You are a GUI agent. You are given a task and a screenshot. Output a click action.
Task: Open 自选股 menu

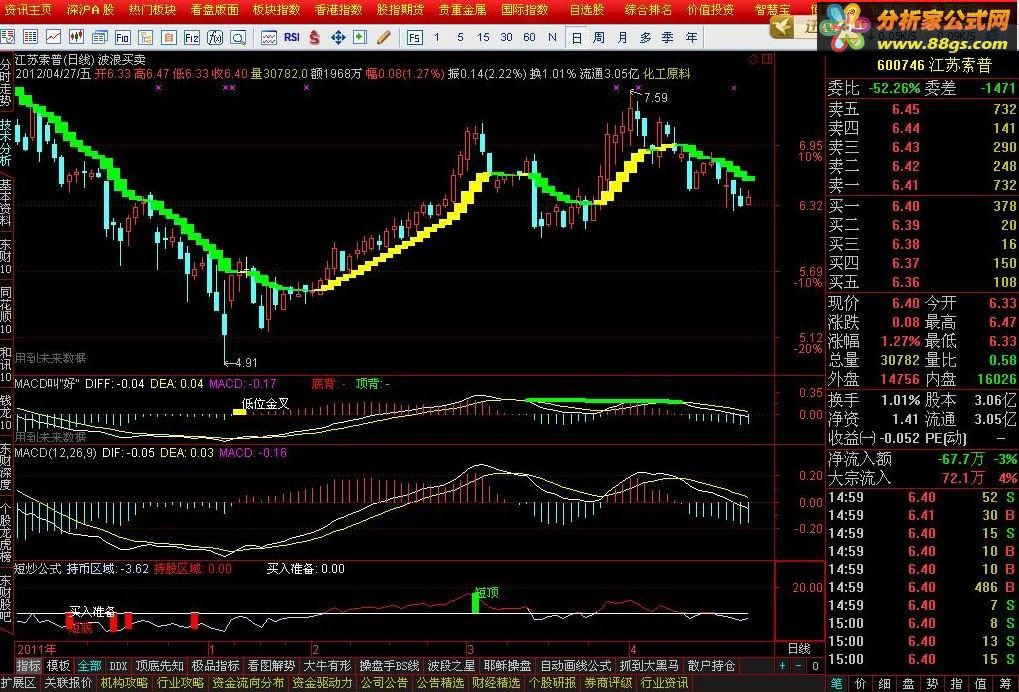(587, 10)
